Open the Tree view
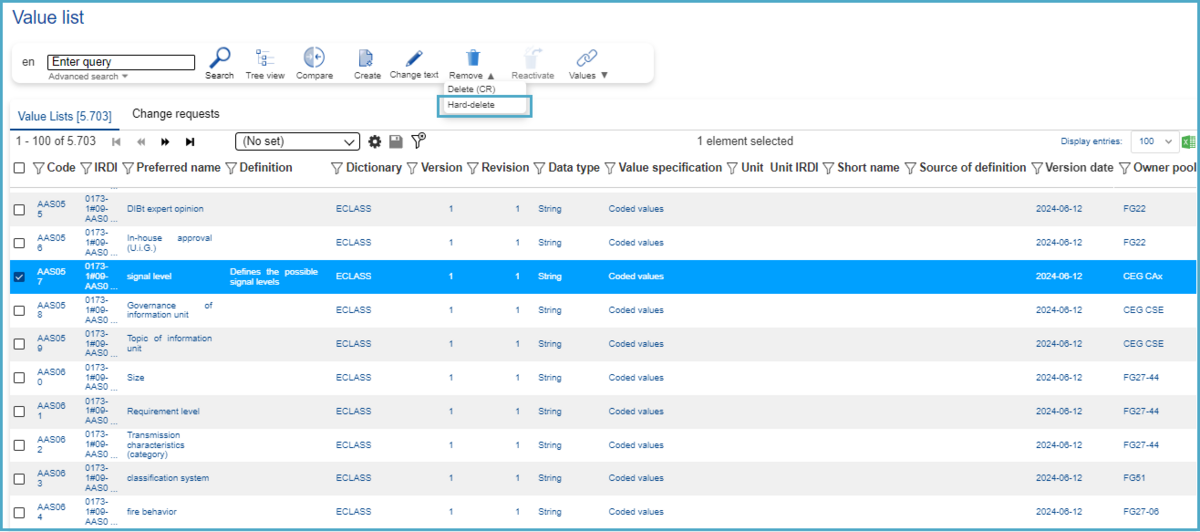Screen dimensions: 1200x532 point(265,59)
